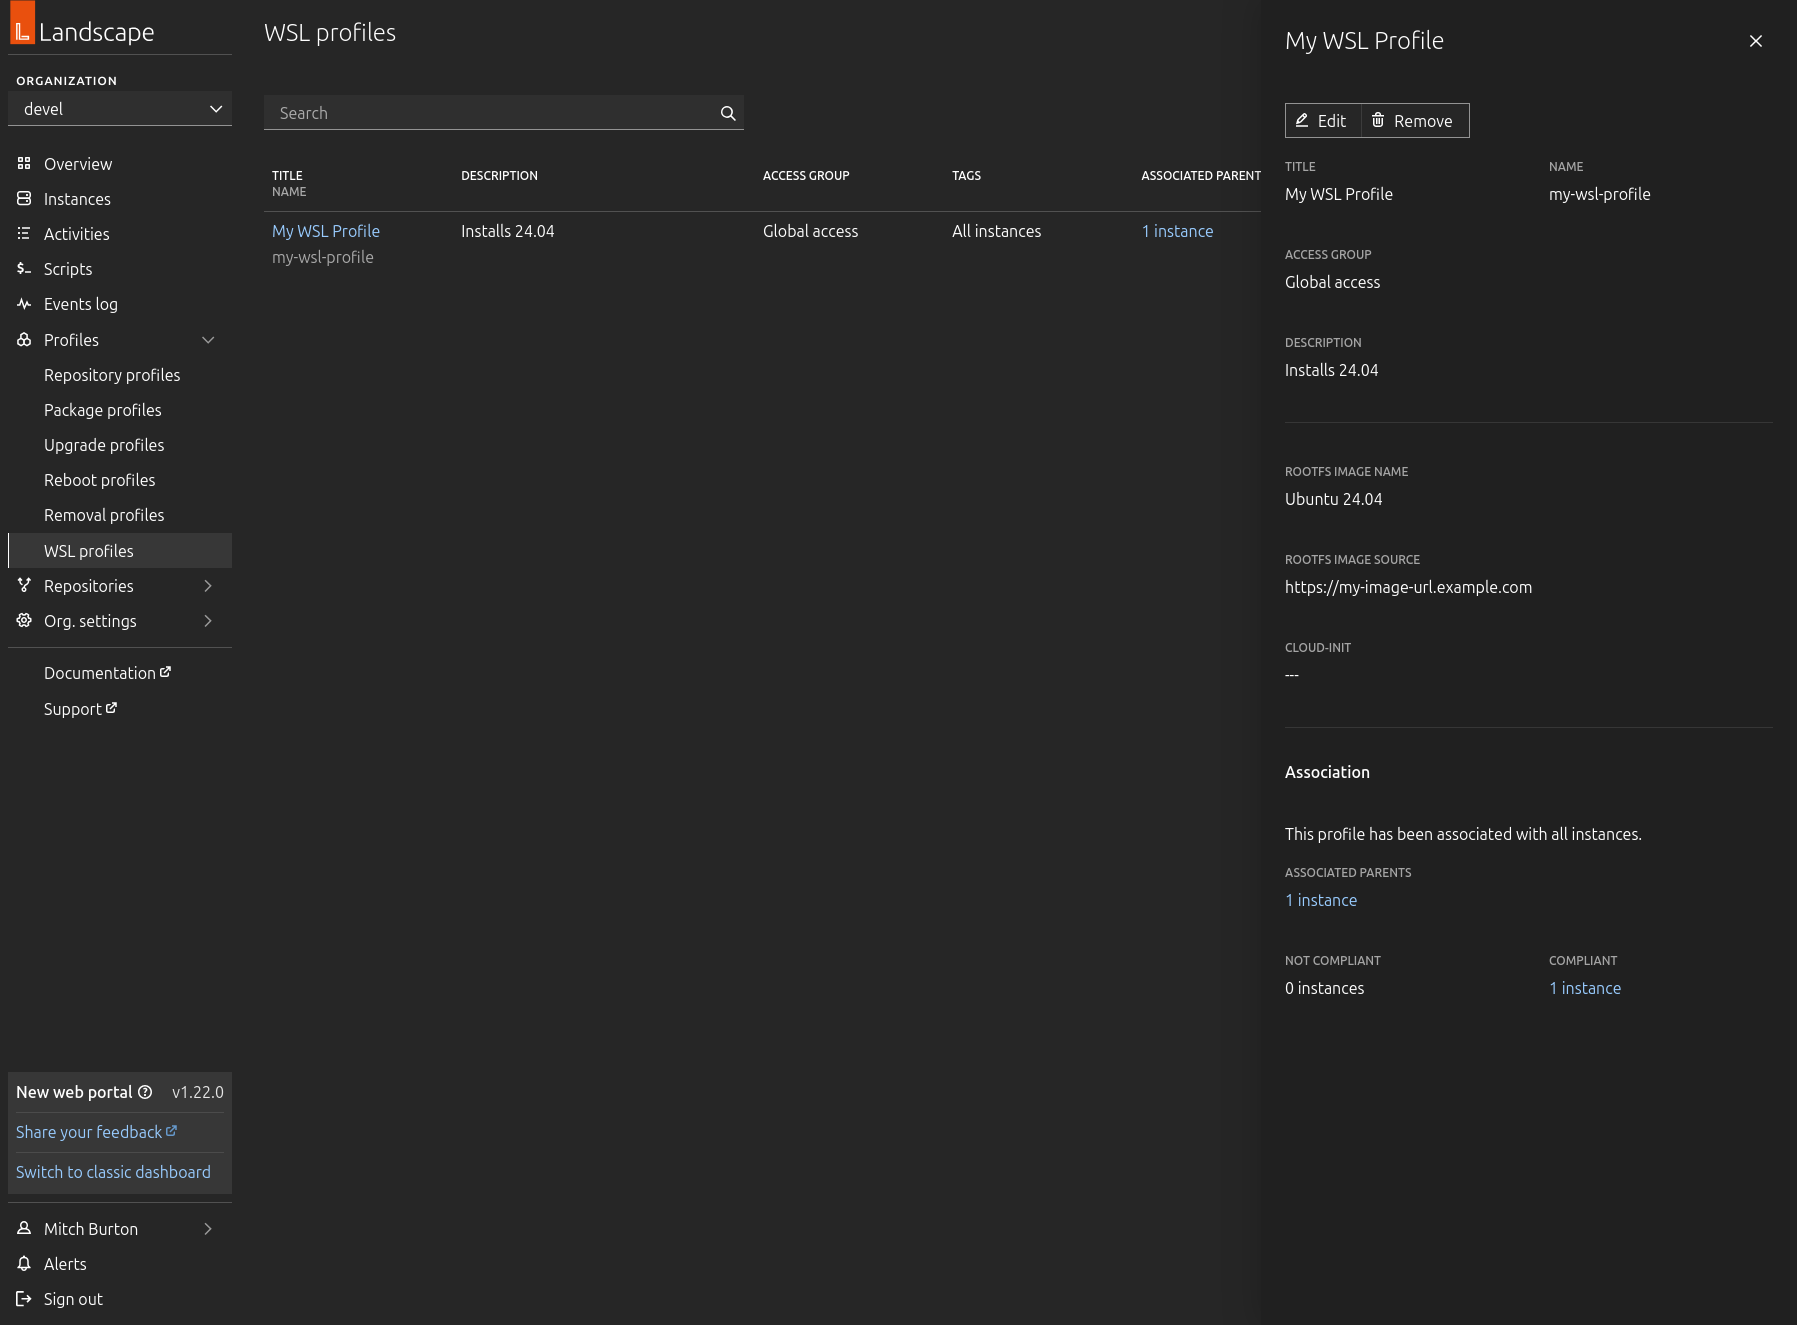Image resolution: width=1797 pixels, height=1325 pixels.
Task: Click the help icon beside New web portal
Action: [x=145, y=1092]
